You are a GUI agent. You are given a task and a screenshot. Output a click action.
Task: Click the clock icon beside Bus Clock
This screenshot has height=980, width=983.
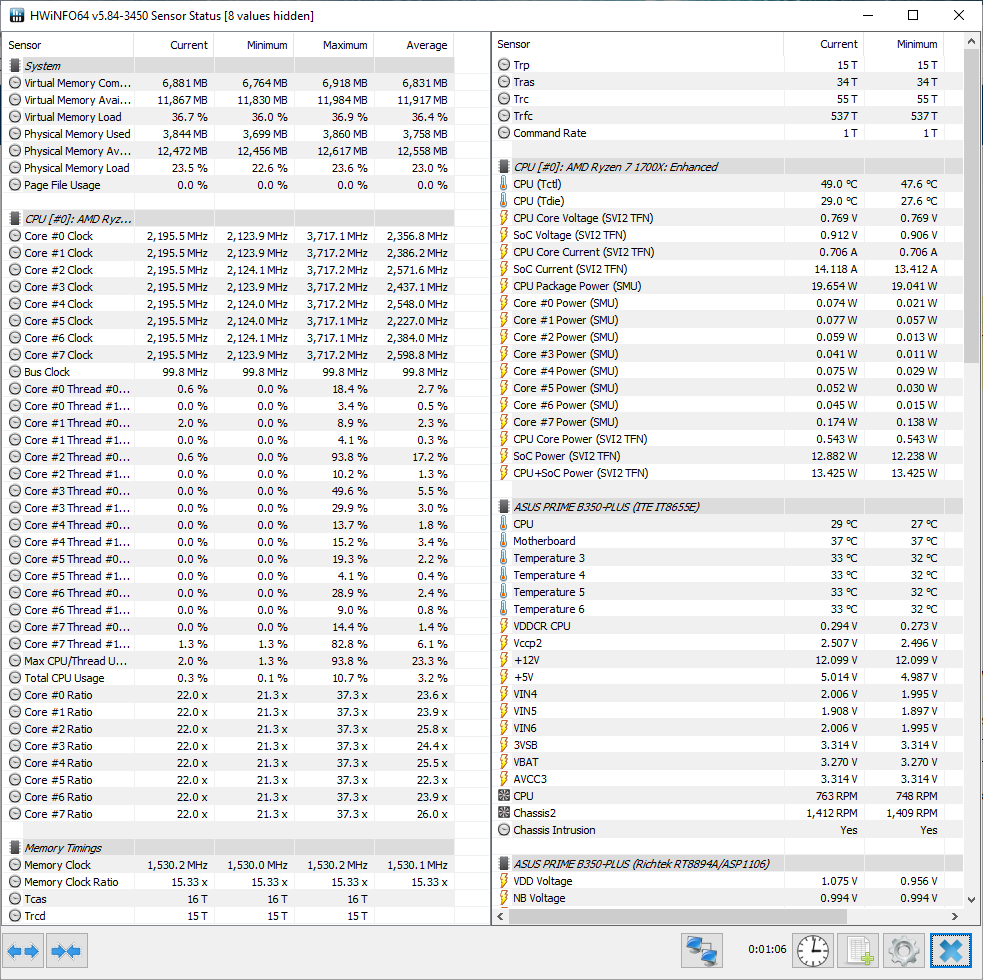[15, 371]
